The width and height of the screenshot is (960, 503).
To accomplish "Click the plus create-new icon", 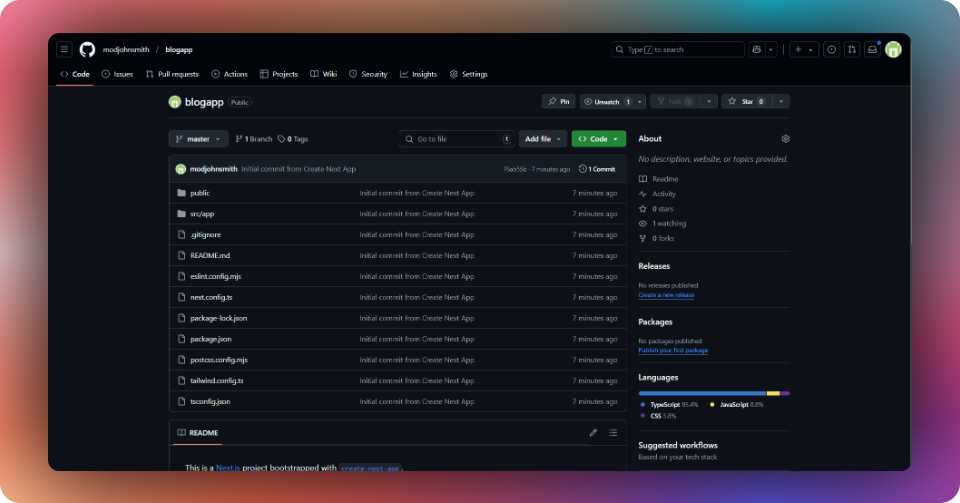I will click(798, 50).
